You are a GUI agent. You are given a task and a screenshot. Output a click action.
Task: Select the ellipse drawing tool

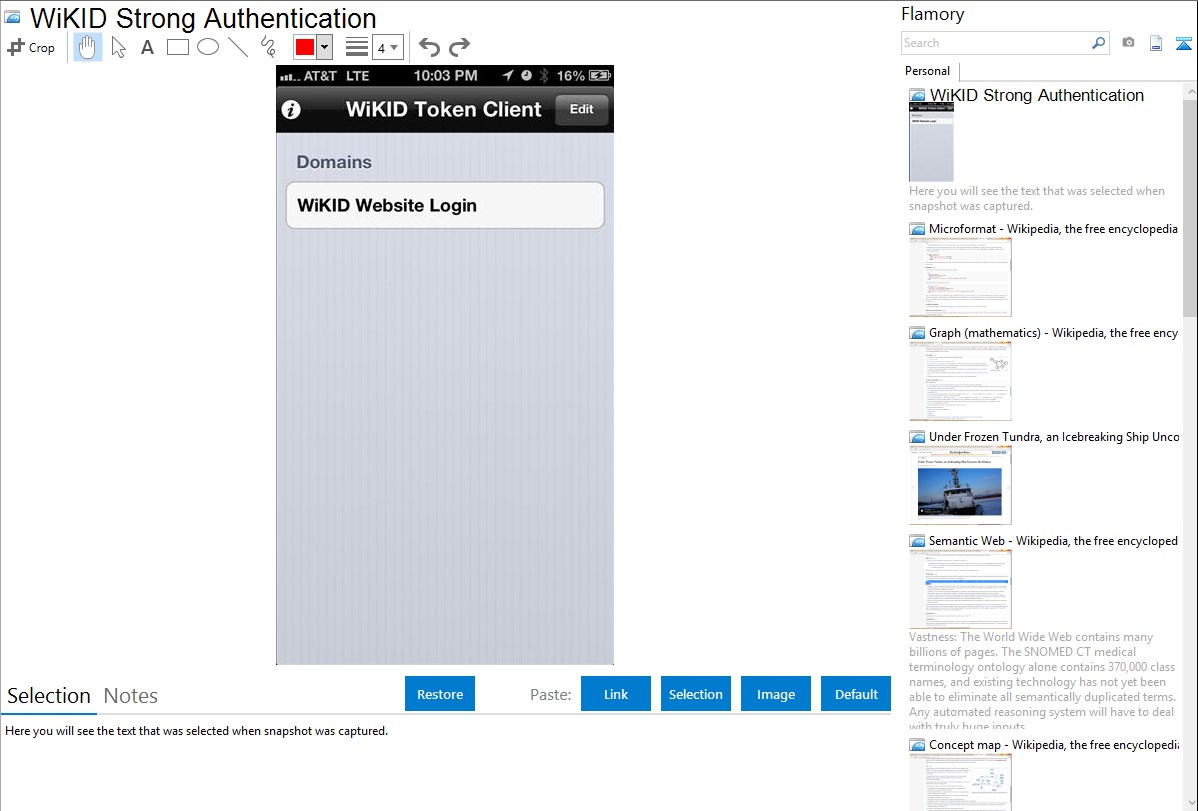coord(208,47)
